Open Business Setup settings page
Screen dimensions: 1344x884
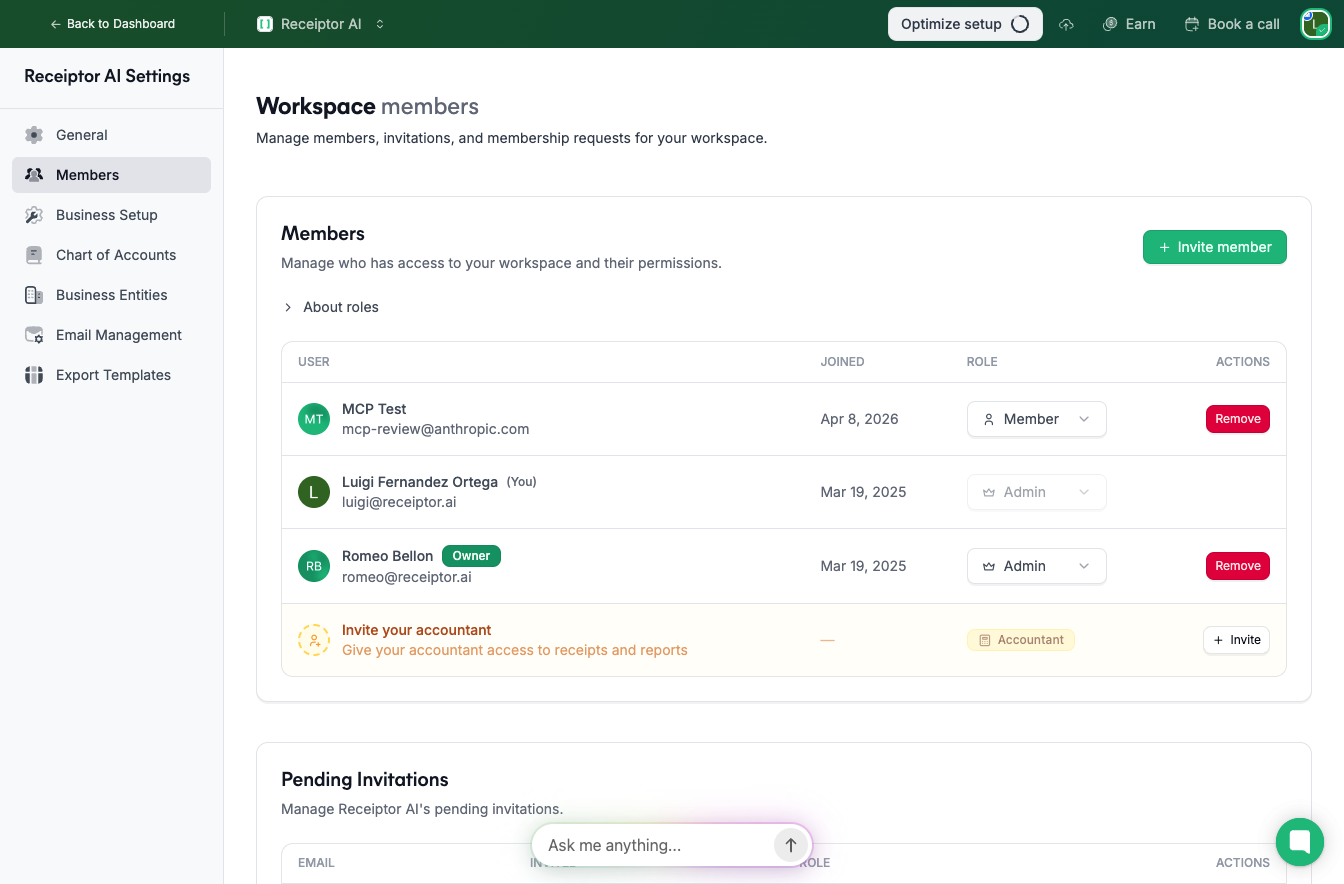(x=107, y=215)
